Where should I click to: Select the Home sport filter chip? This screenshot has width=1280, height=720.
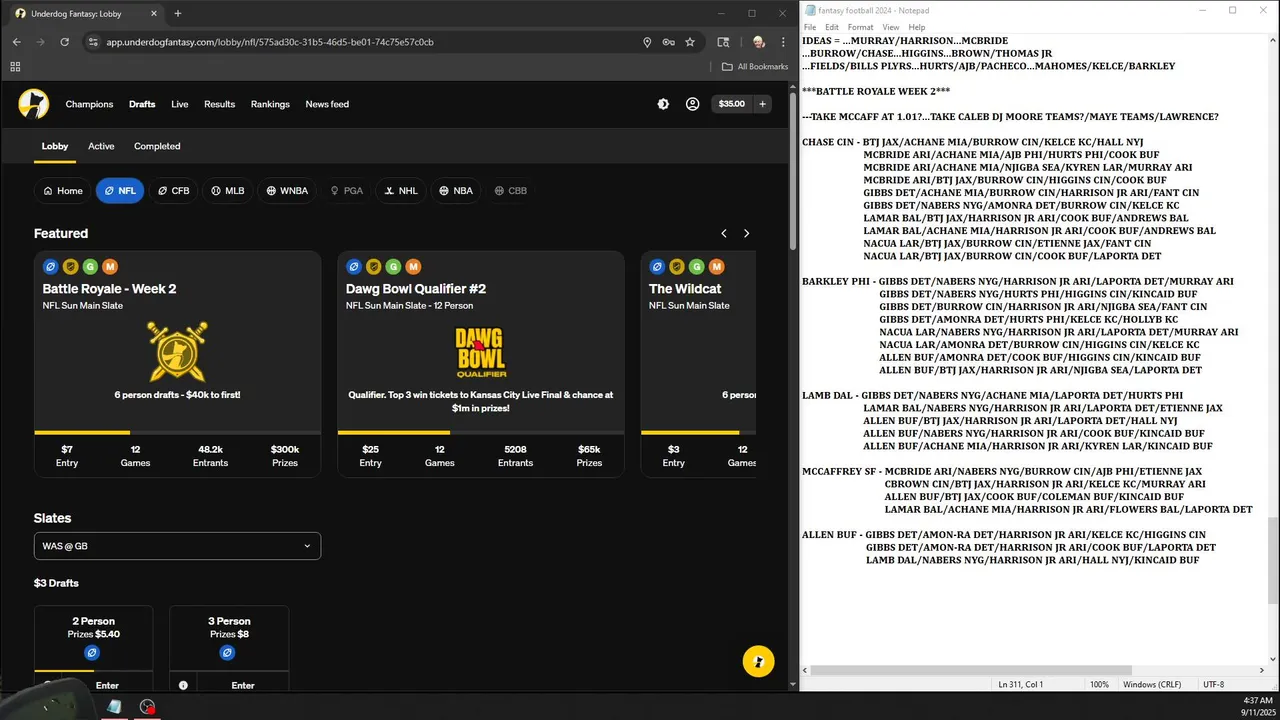pos(63,191)
